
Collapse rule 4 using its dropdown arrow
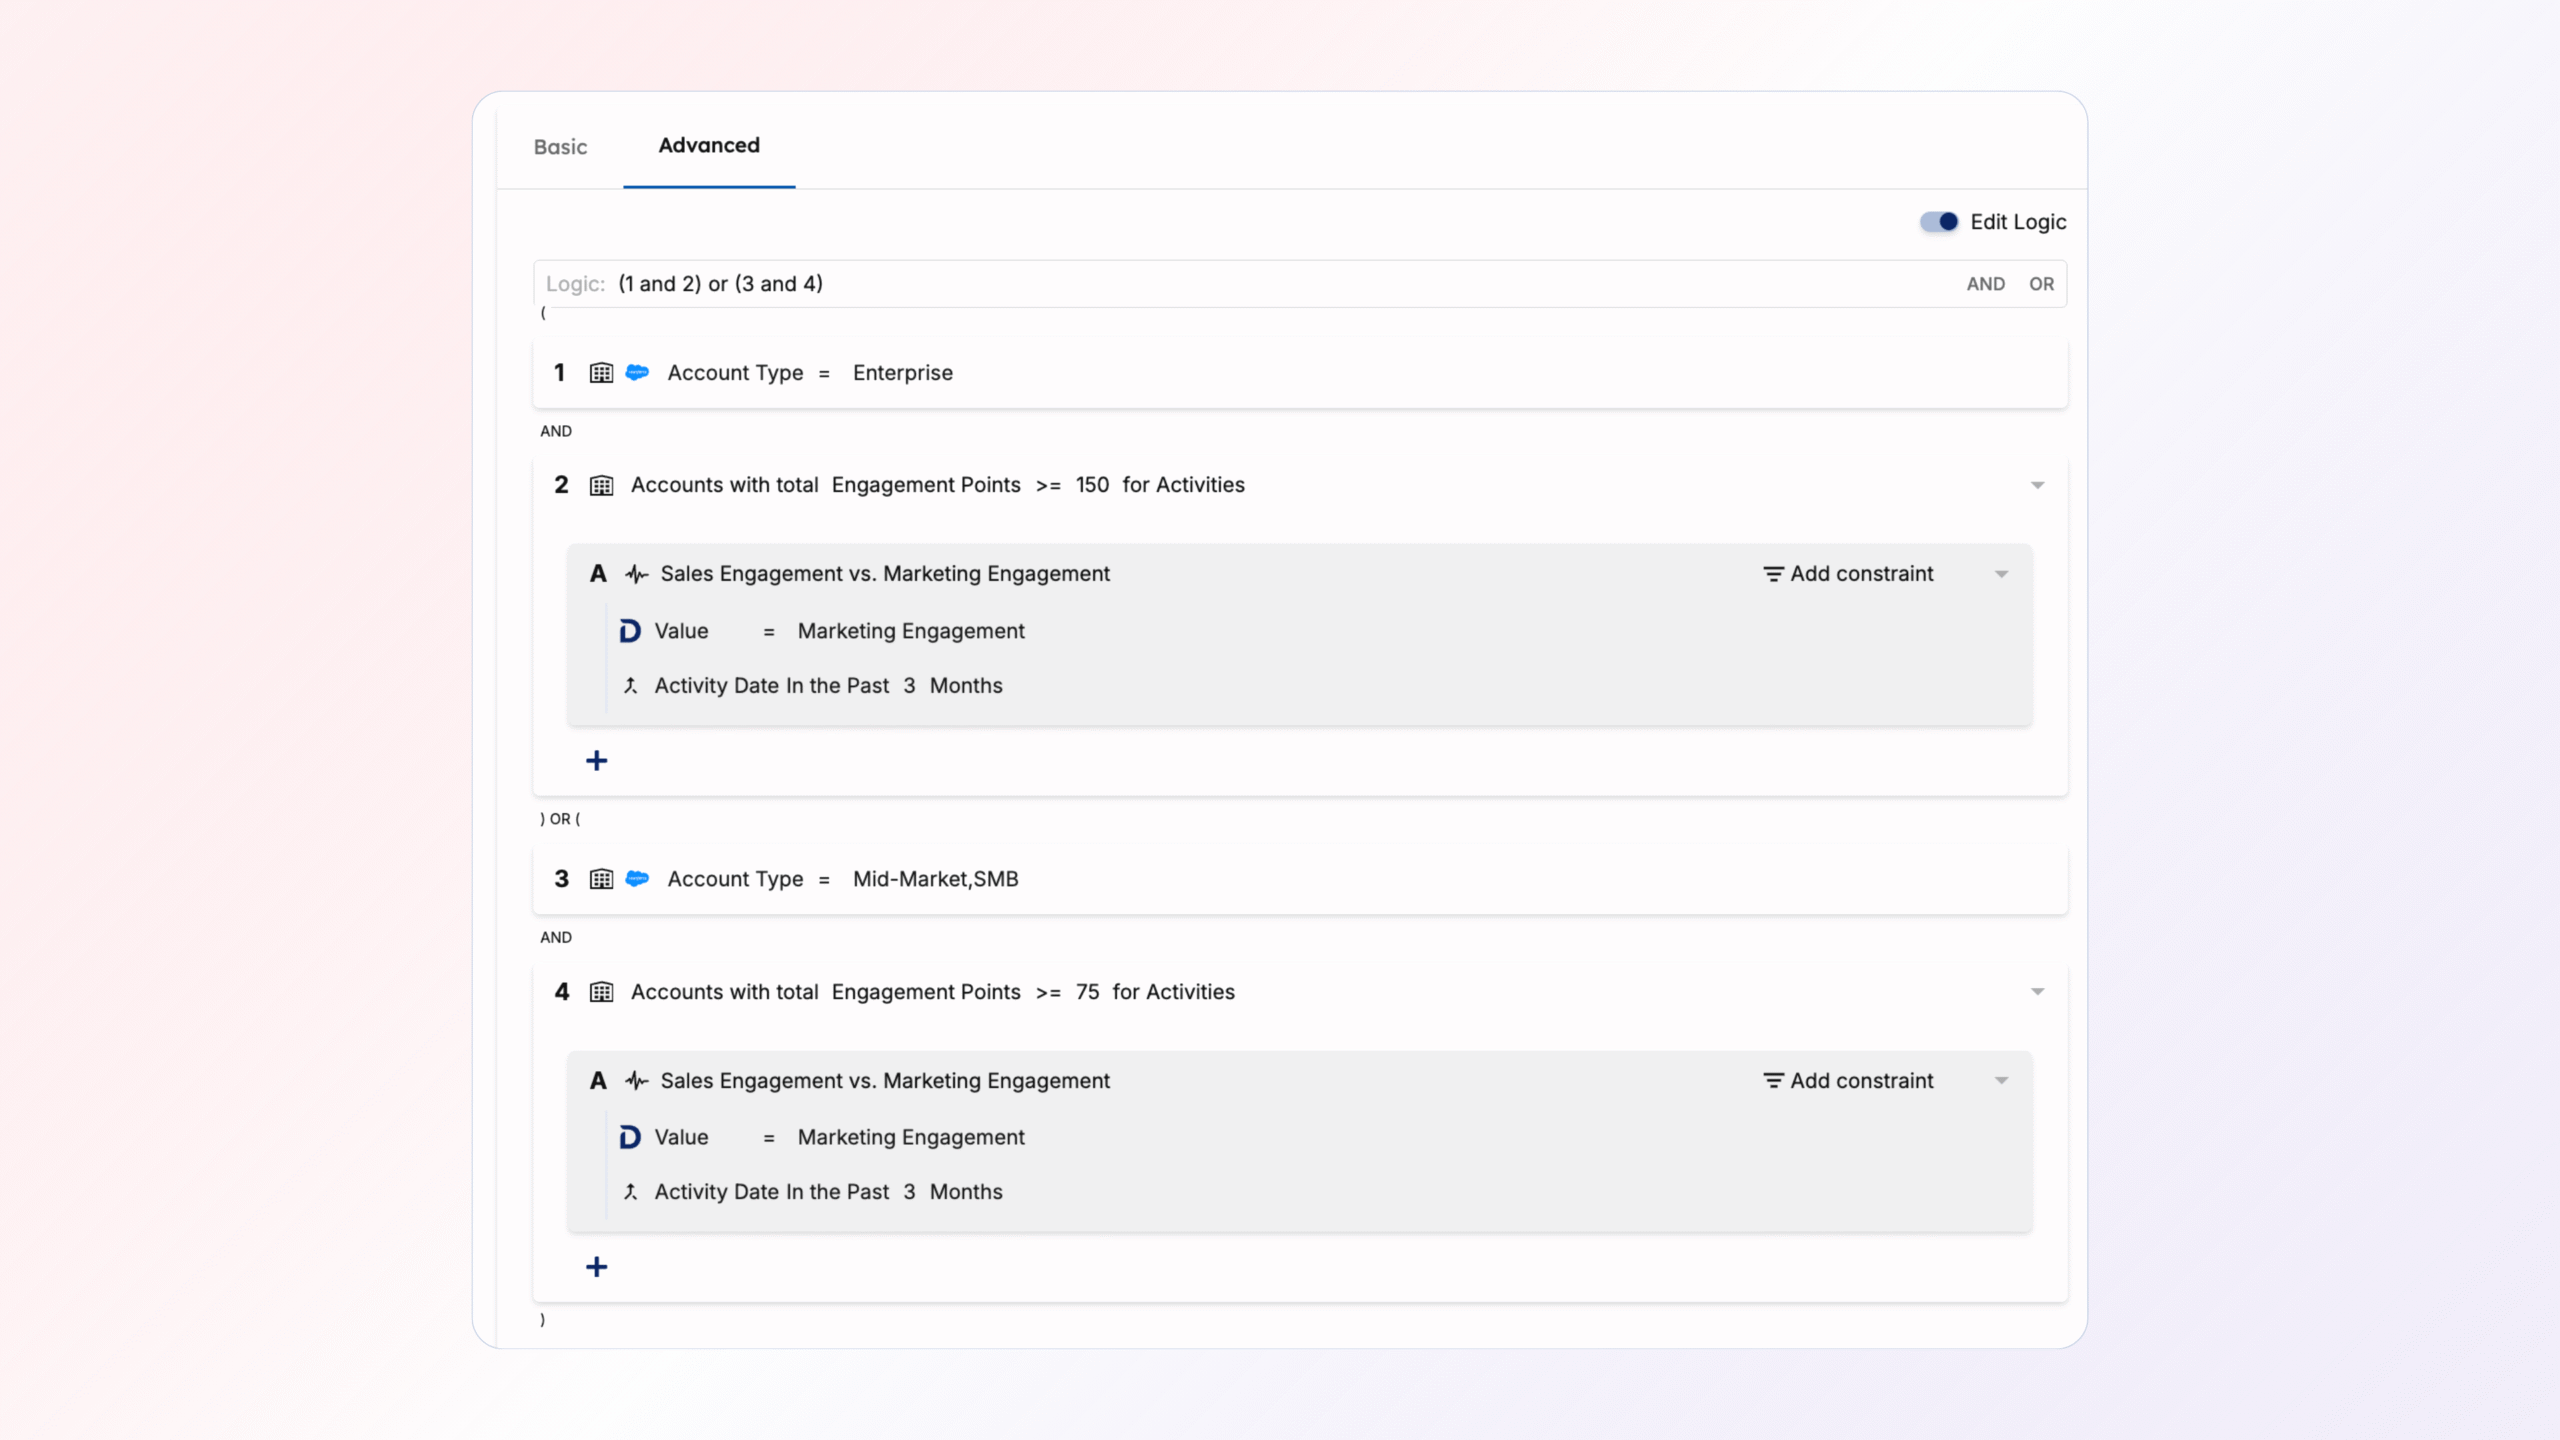coord(2037,992)
